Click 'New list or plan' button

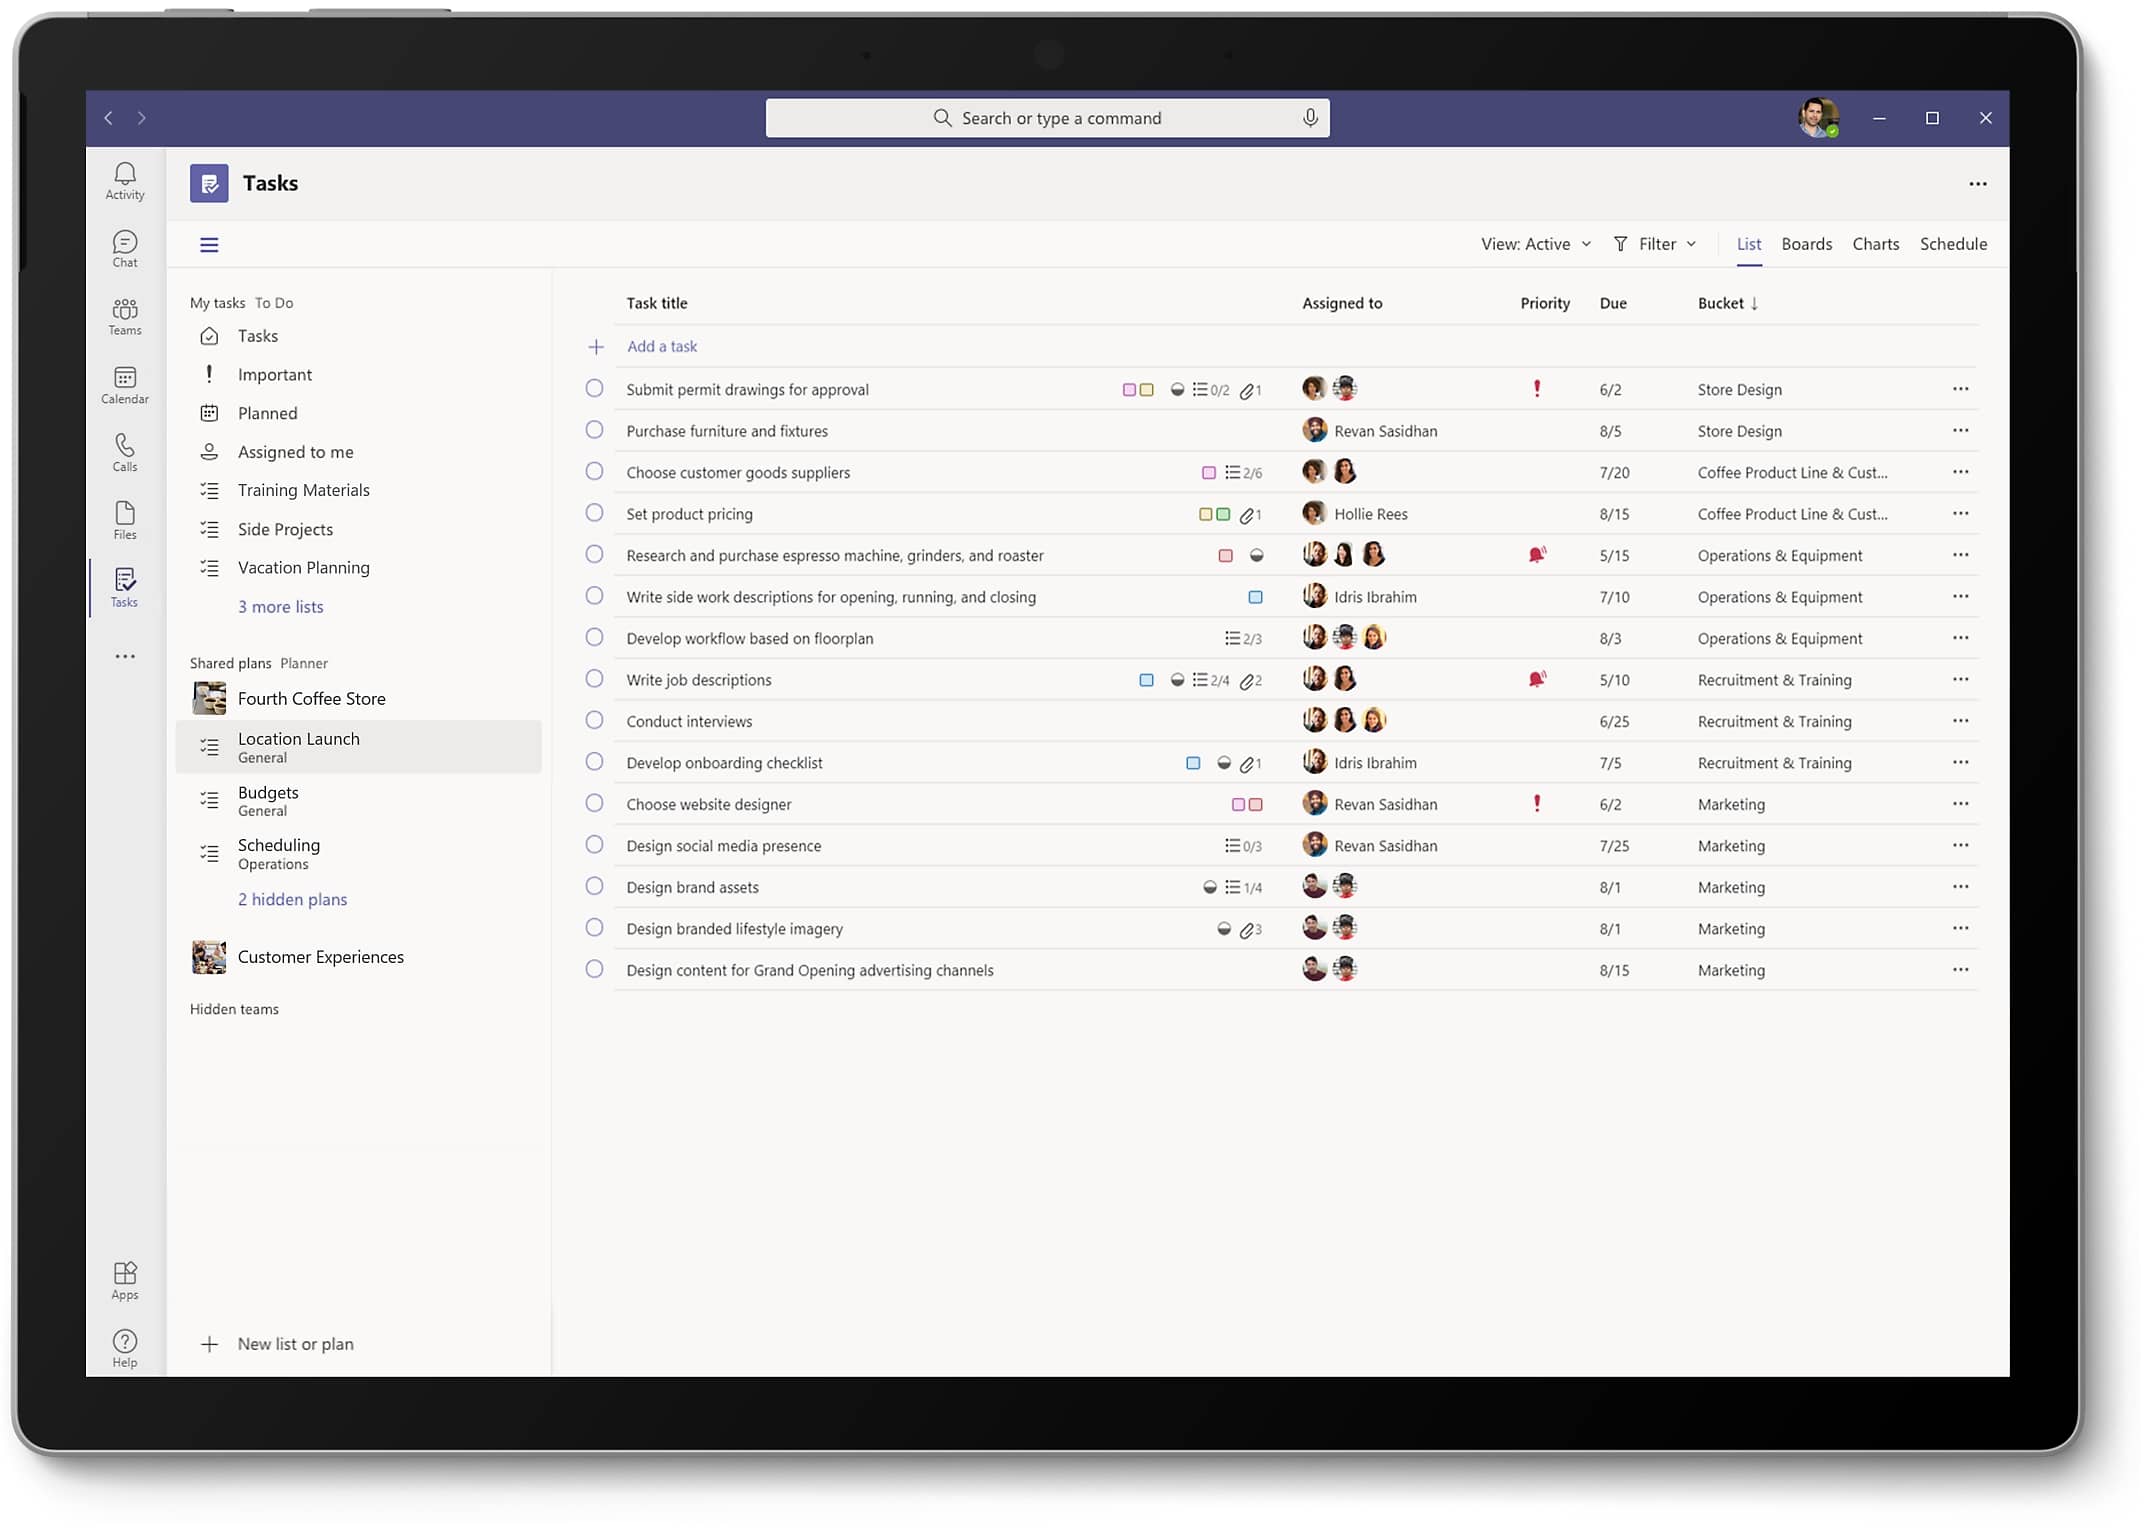click(295, 1344)
